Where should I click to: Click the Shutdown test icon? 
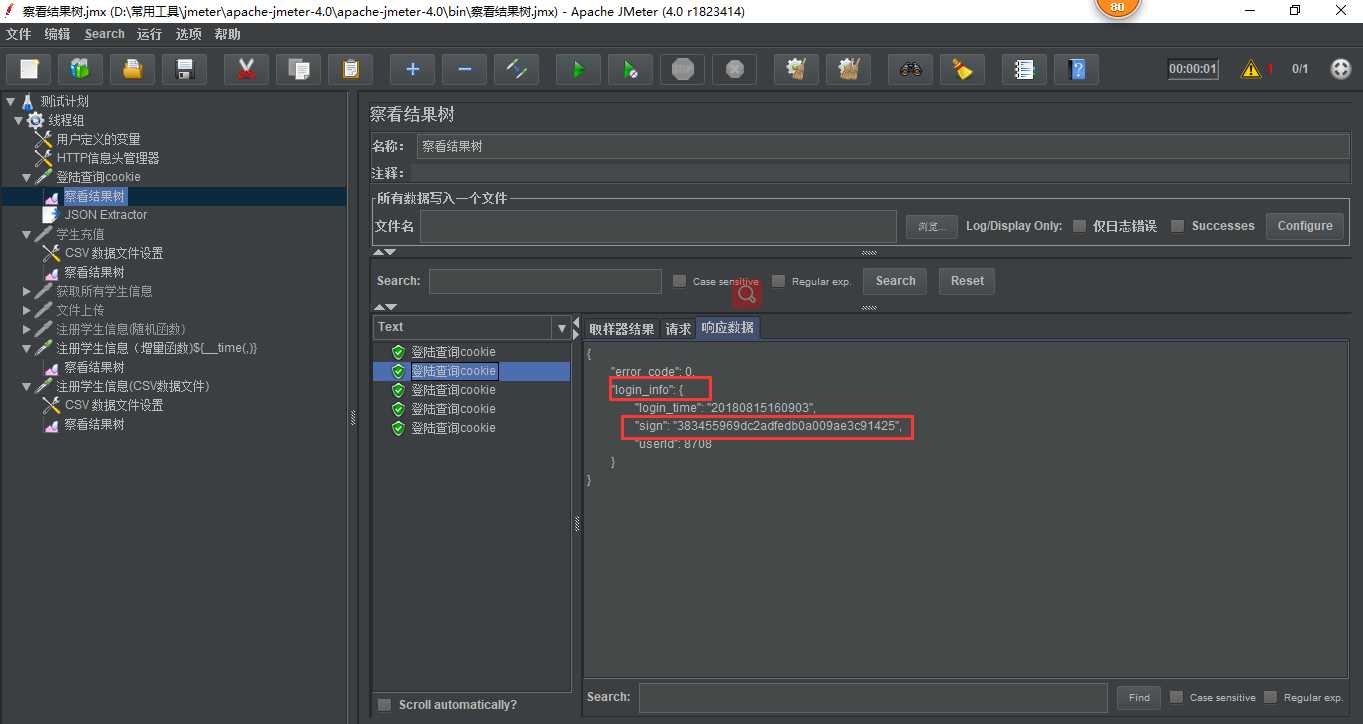coord(734,69)
